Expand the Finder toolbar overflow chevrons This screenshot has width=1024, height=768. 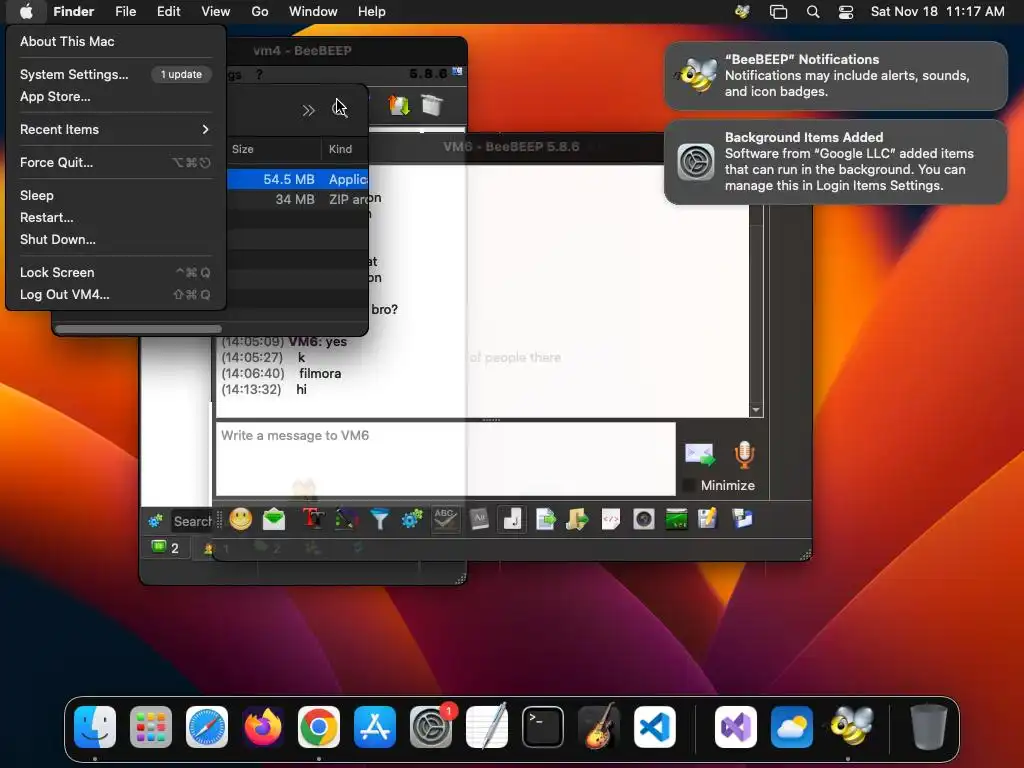tap(308, 110)
